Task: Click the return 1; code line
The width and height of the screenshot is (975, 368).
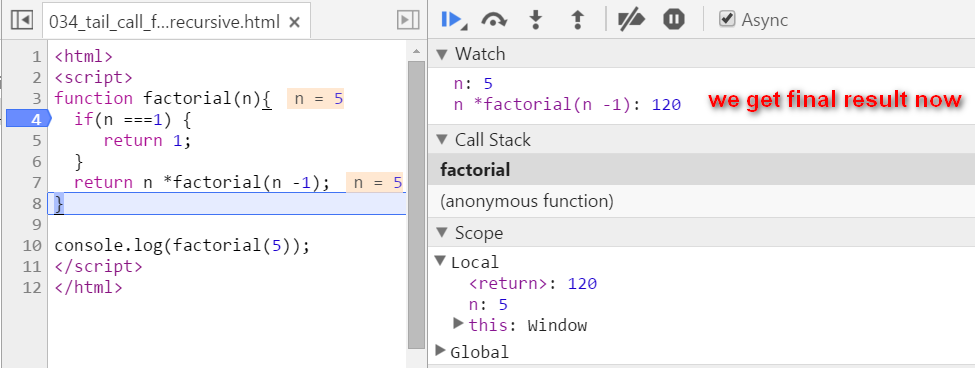Action: [147, 140]
